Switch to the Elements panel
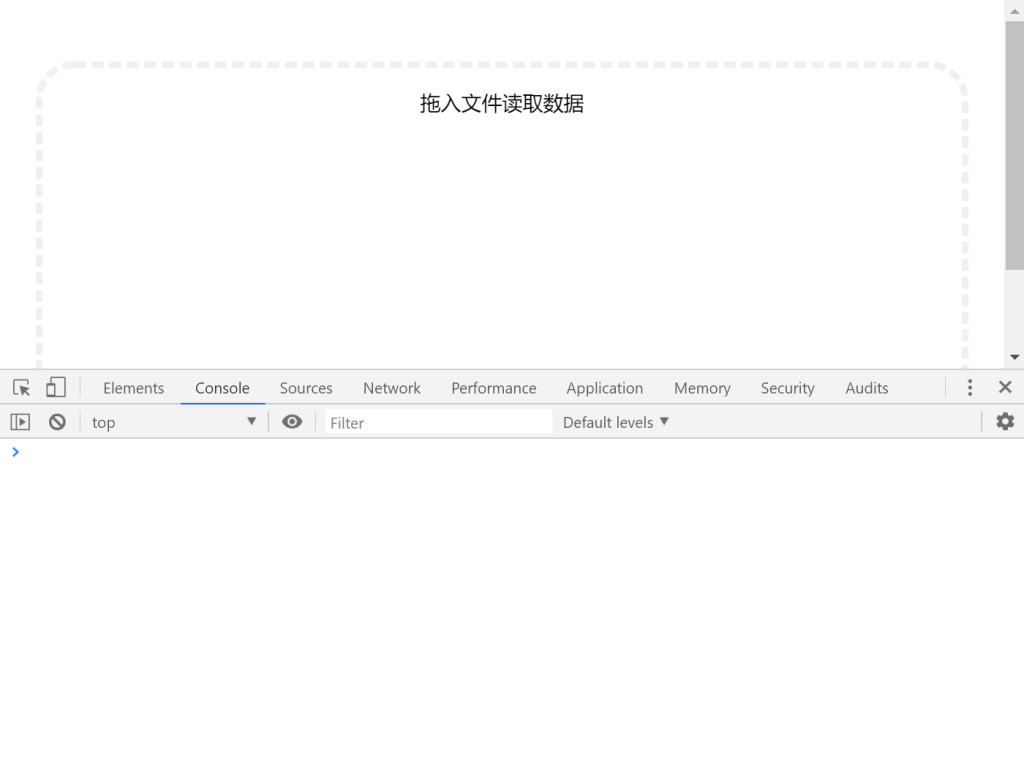The height and width of the screenshot is (768, 1024). (x=133, y=387)
